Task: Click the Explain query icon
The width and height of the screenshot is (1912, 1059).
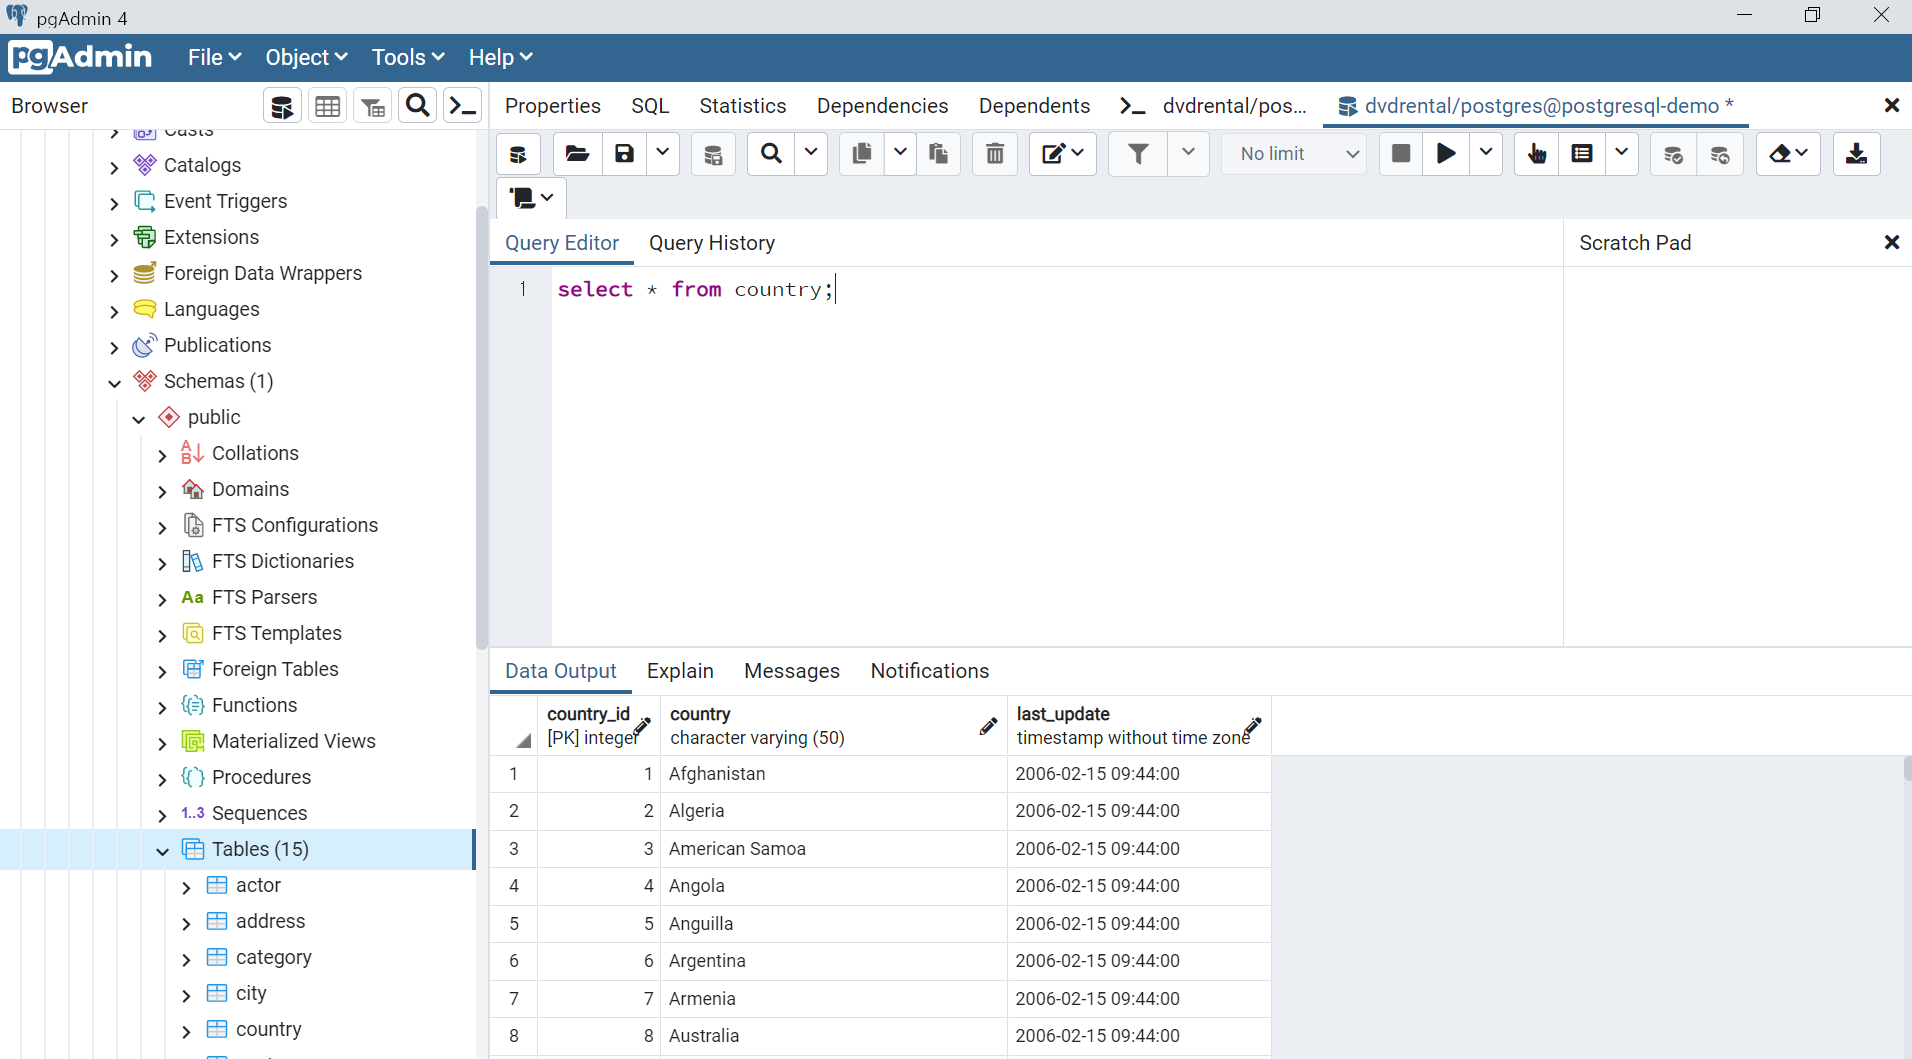Action: 1537,154
